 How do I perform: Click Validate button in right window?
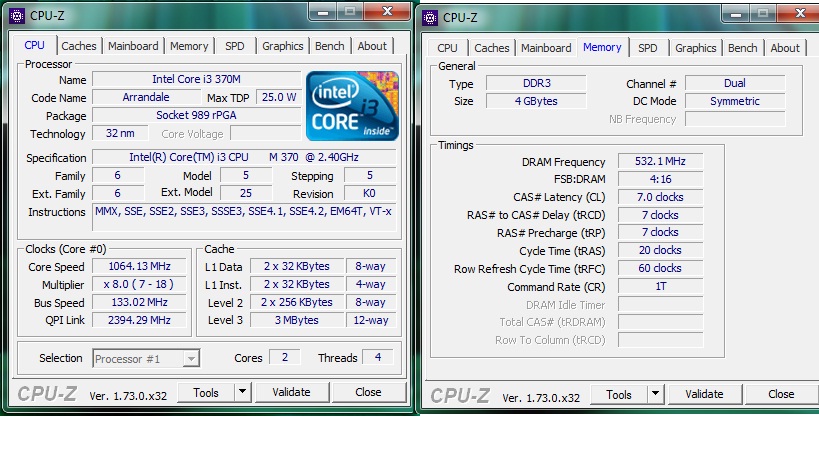[704, 394]
